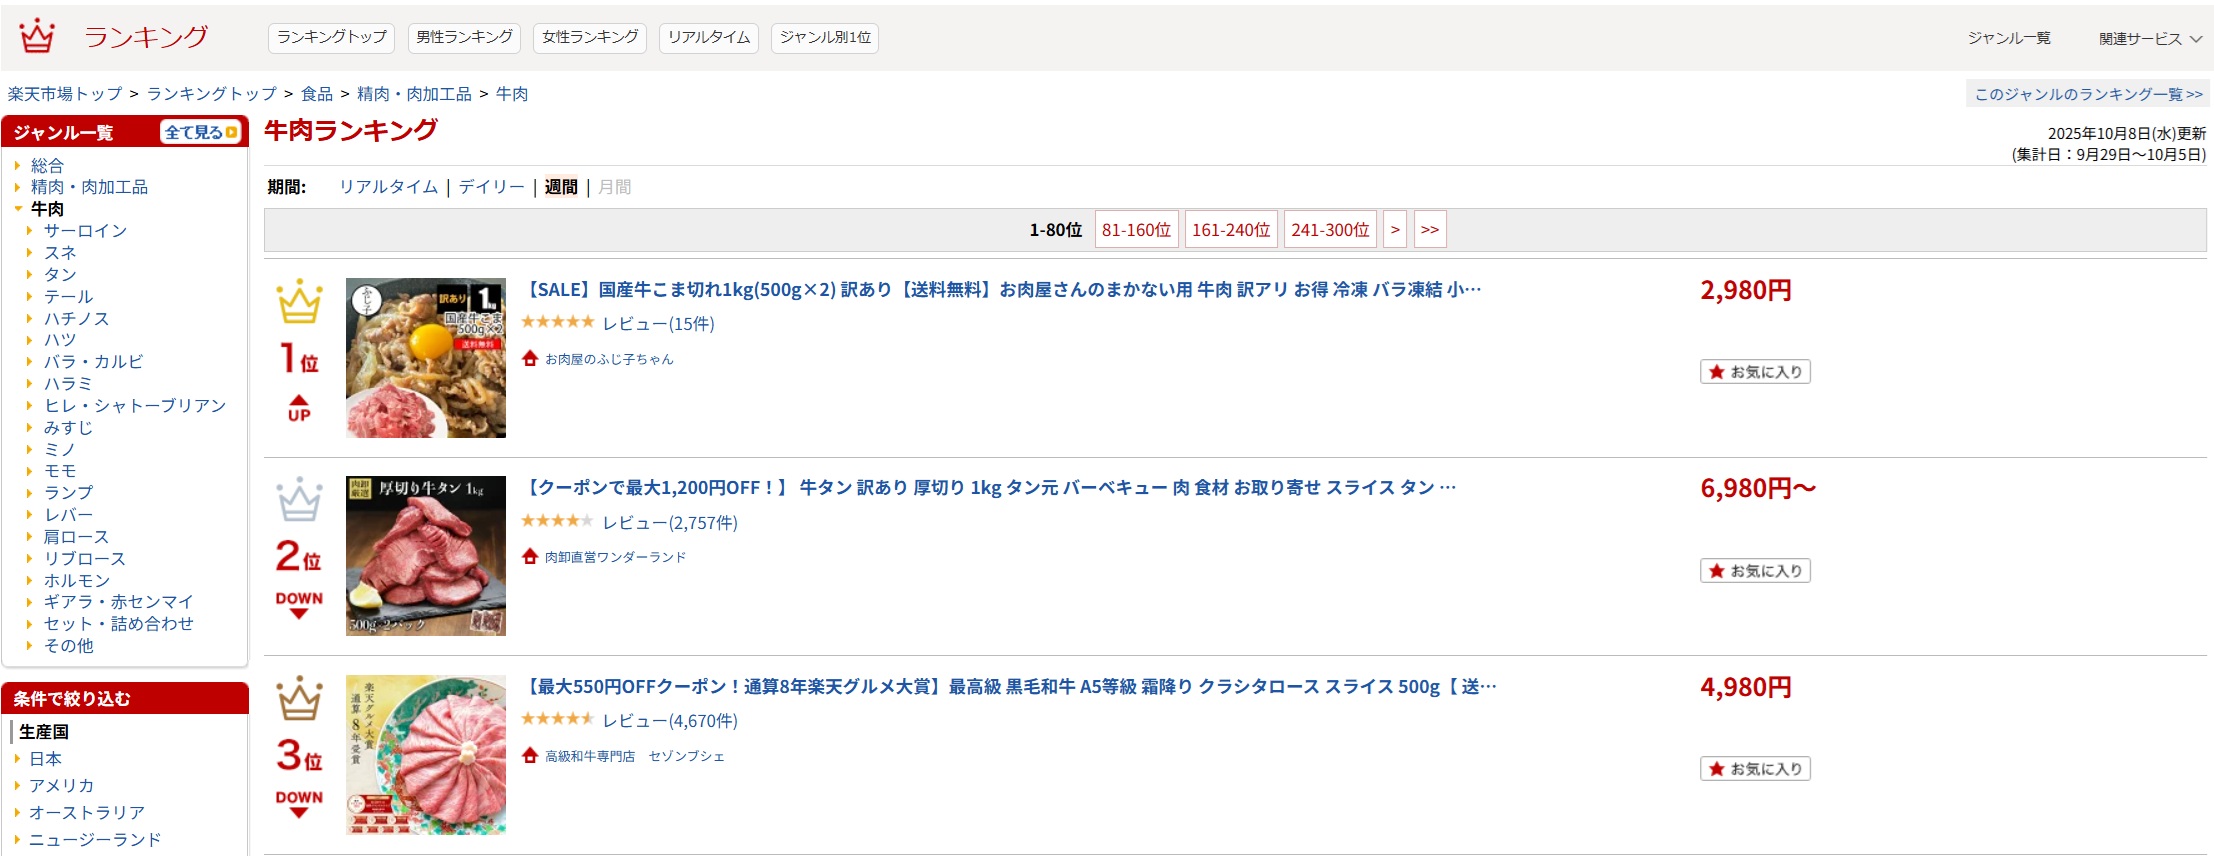Viewport: 2214px width, 856px height.
Task: Click the gold crown icon for rank 1
Action: (x=299, y=302)
